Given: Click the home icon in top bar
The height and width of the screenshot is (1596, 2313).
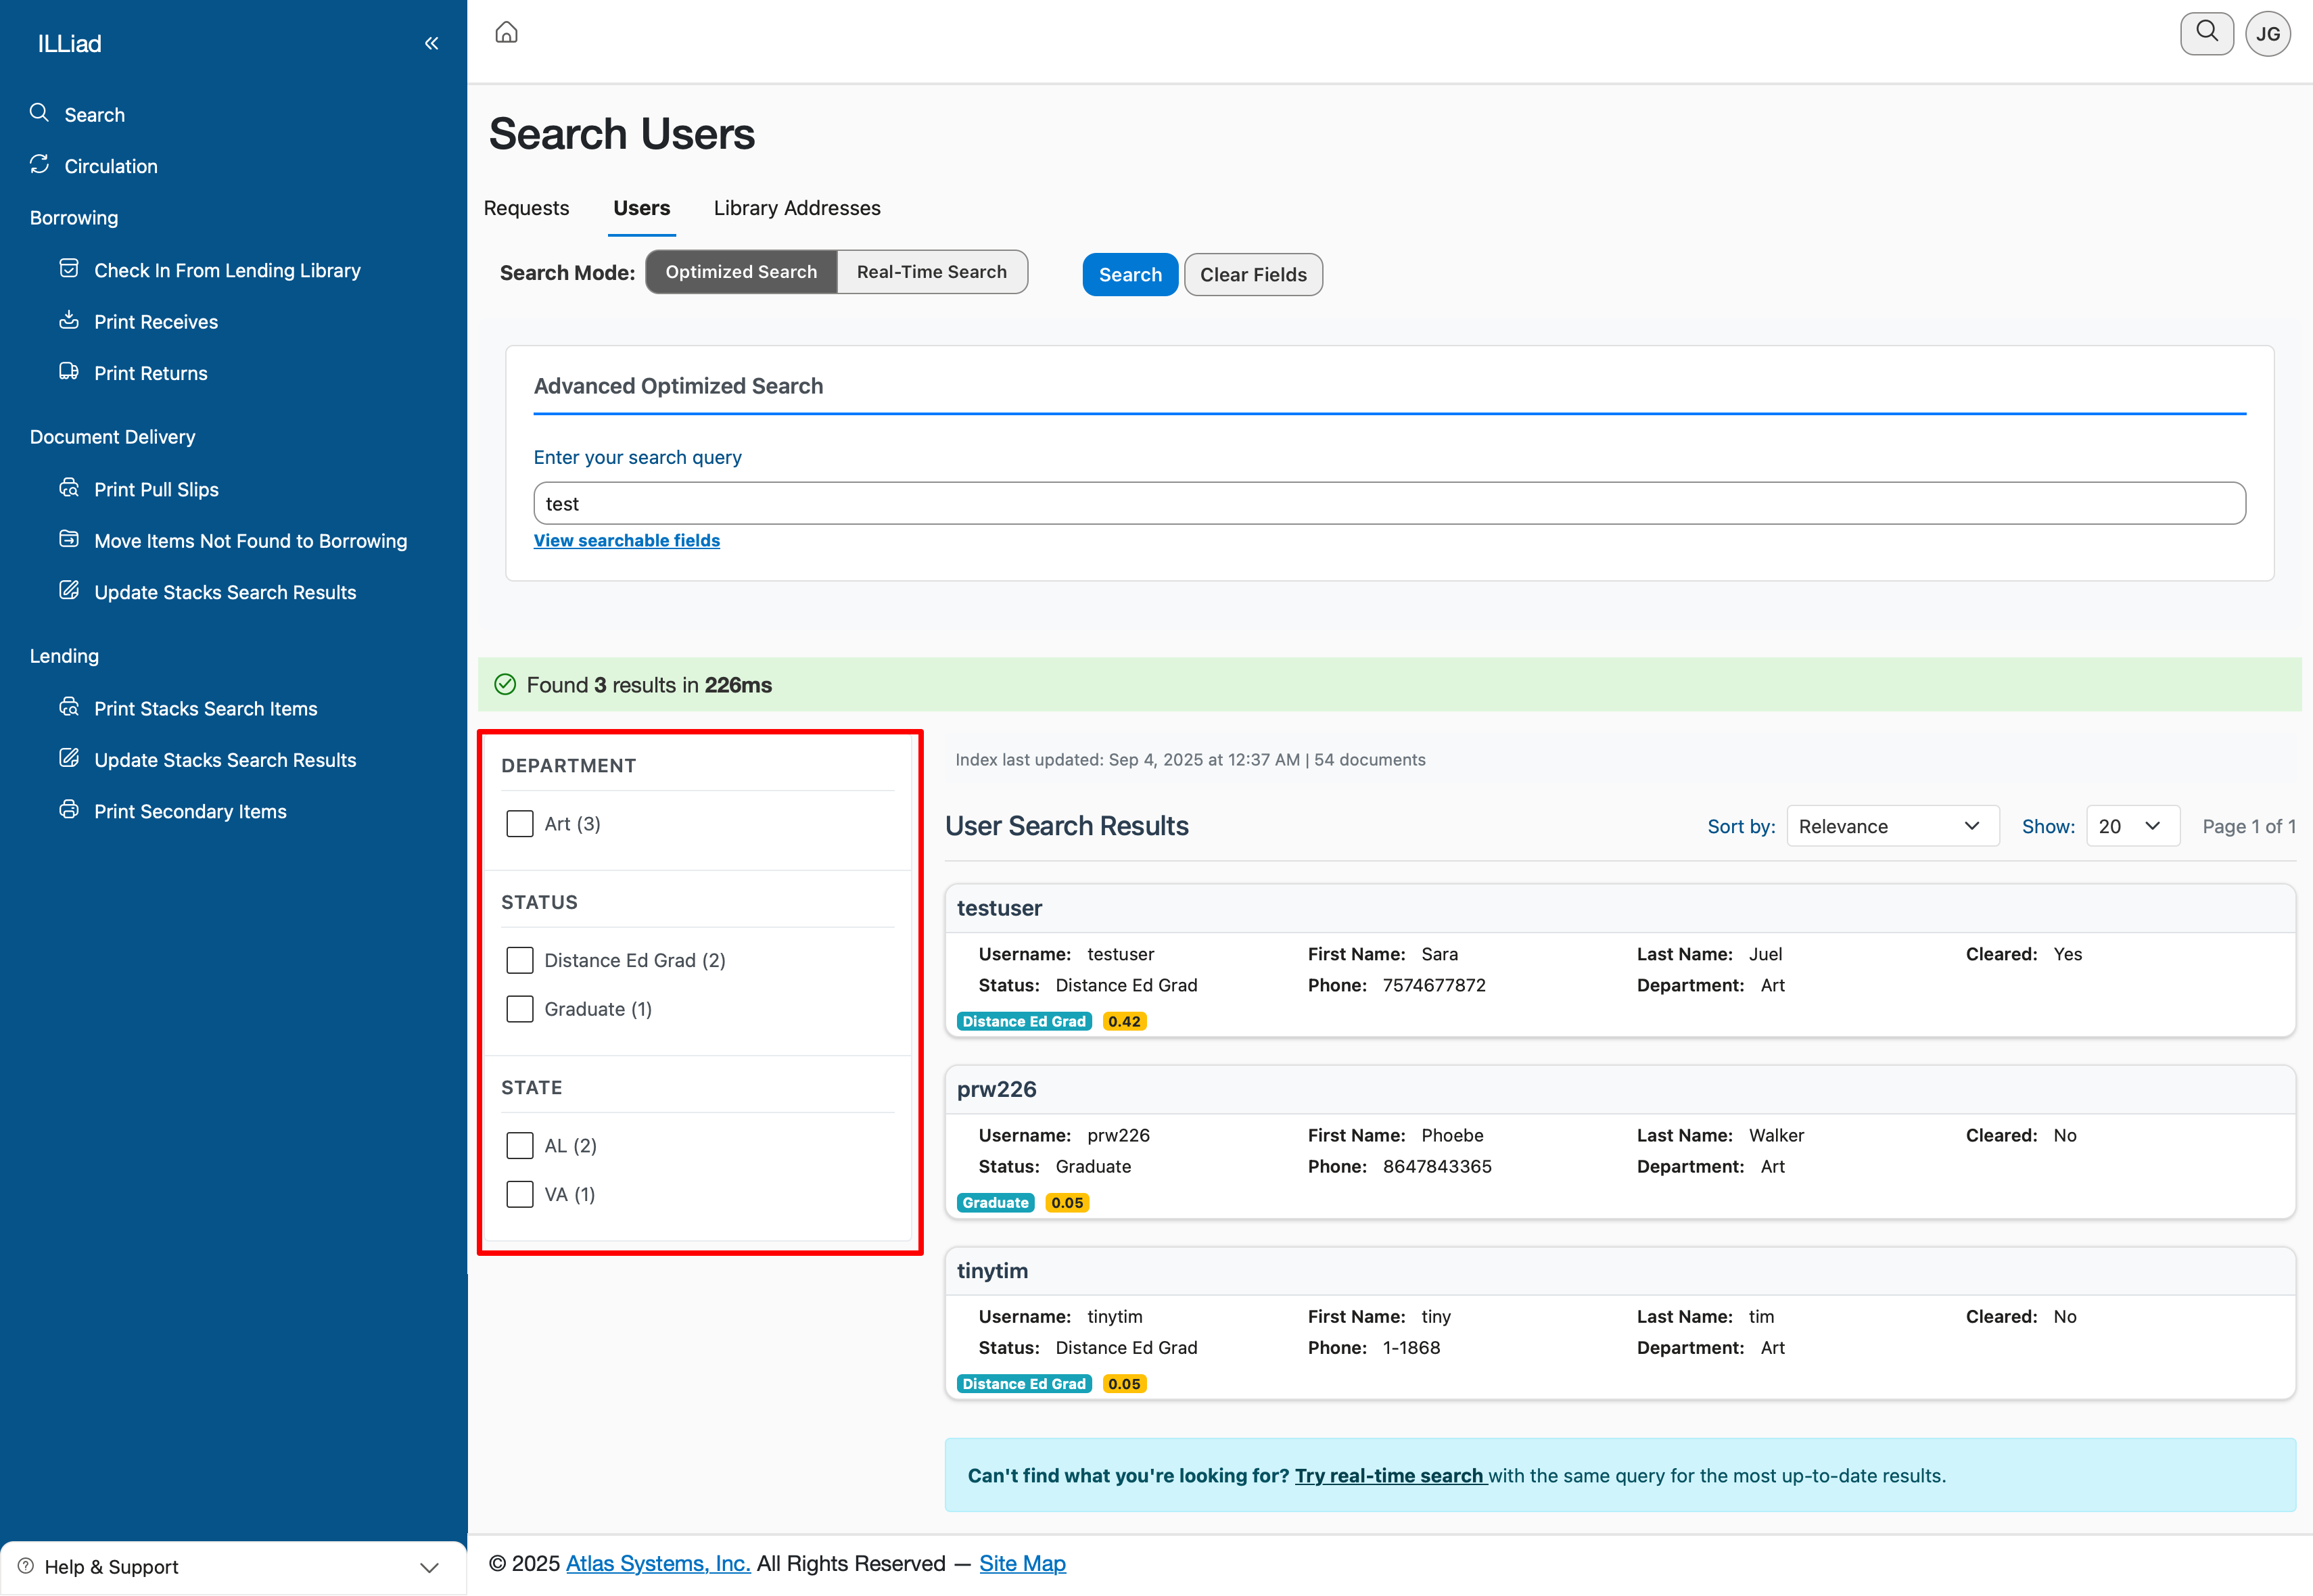Looking at the screenshot, I should tap(506, 33).
